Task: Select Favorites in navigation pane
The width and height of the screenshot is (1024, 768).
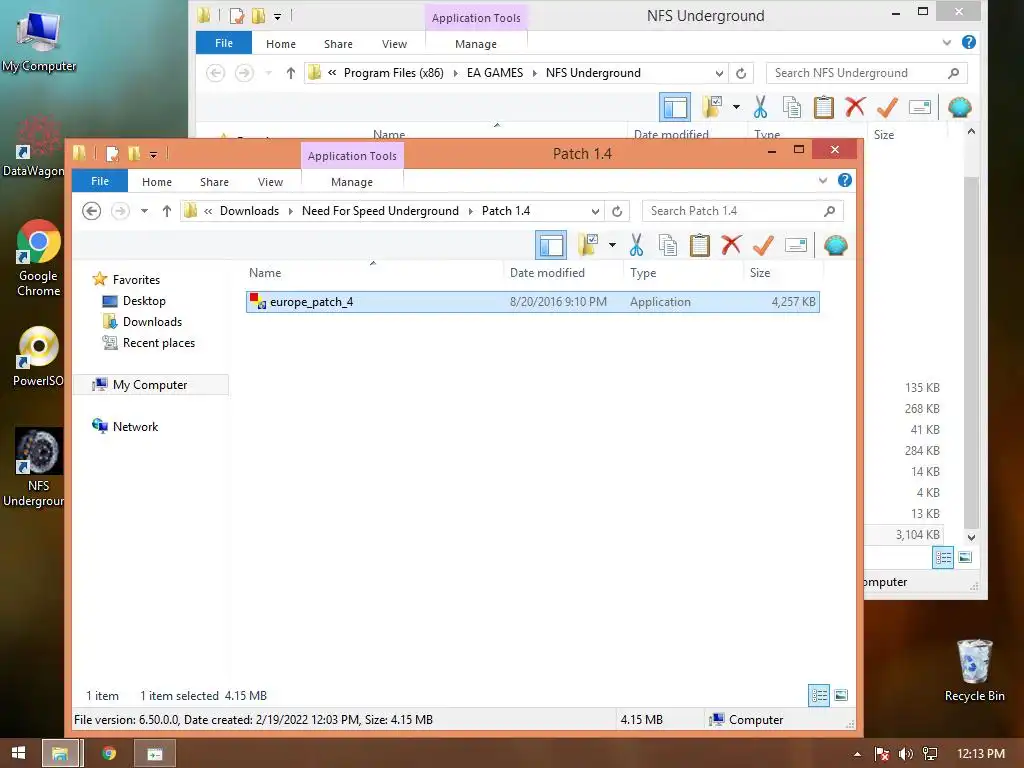Action: 136,280
